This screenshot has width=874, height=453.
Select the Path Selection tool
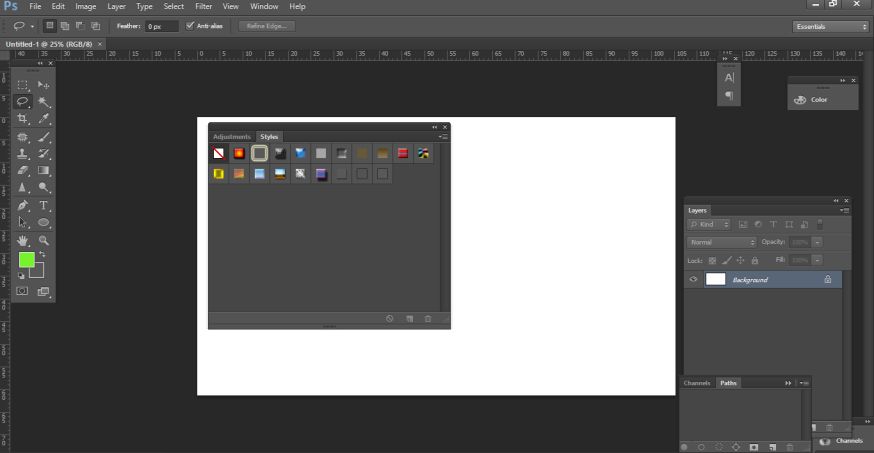click(x=22, y=222)
